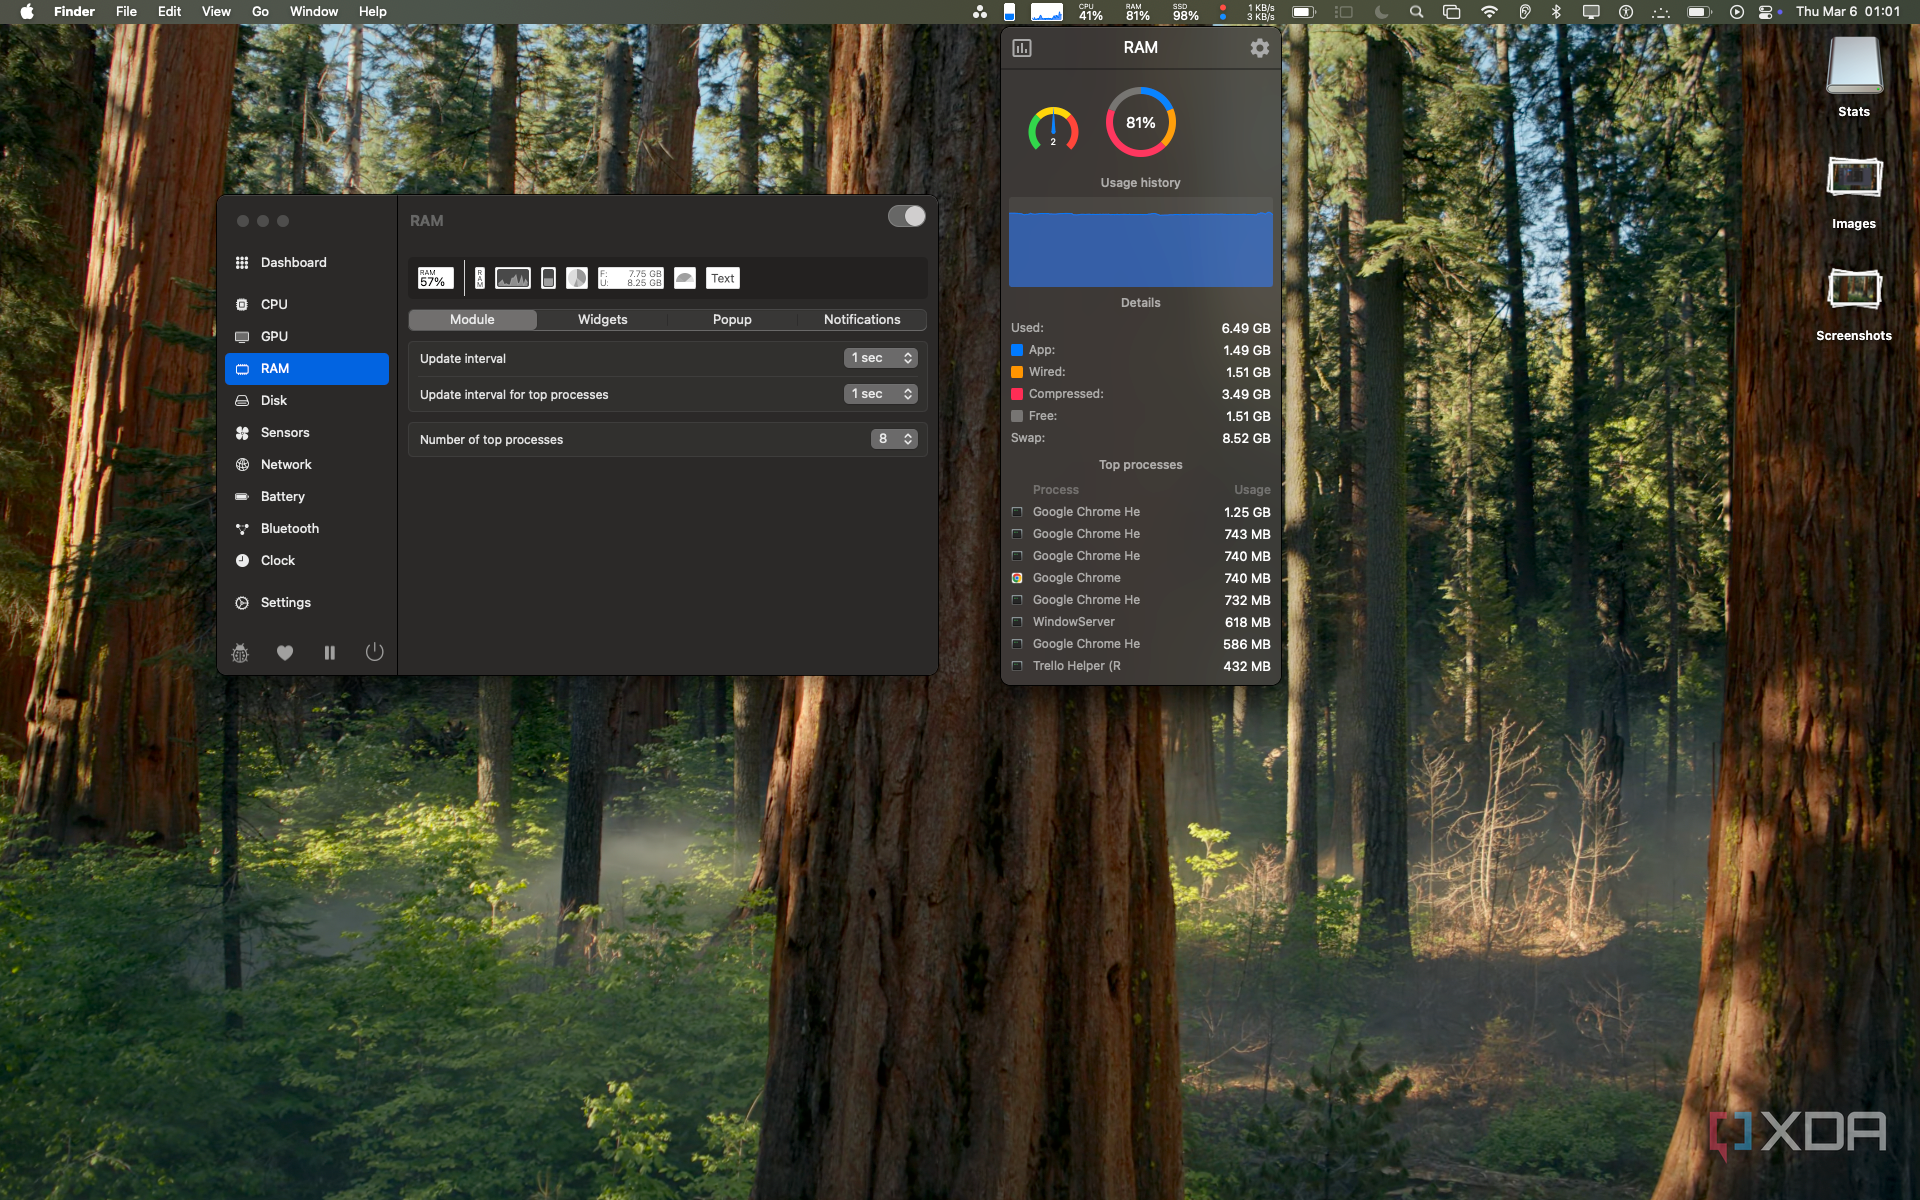This screenshot has width=1920, height=1200.
Task: Change the number of top processes dropdown
Action: pos(894,439)
